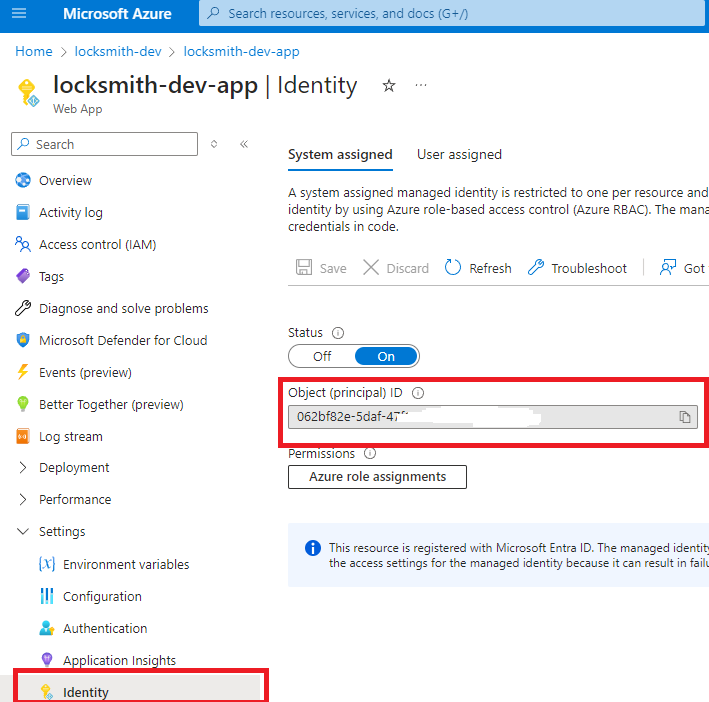This screenshot has height=702, width=709.
Task: Click the Object (principal) ID info icon
Action: (418, 393)
